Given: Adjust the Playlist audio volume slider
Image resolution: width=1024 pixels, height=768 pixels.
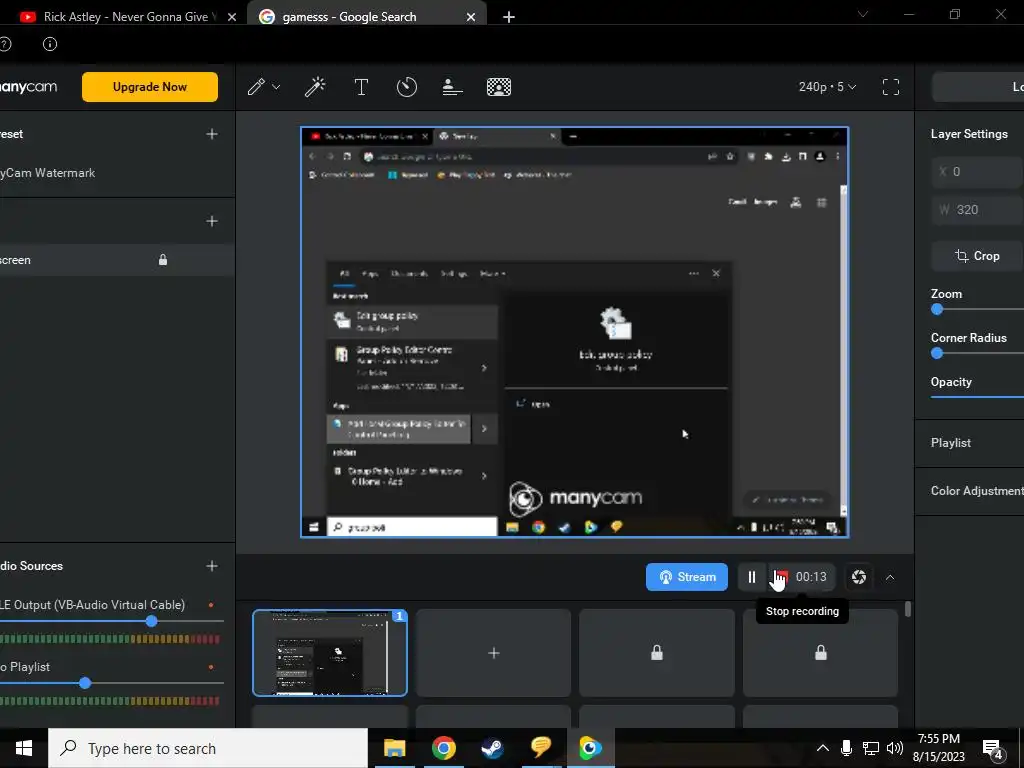Looking at the screenshot, I should click(x=85, y=683).
